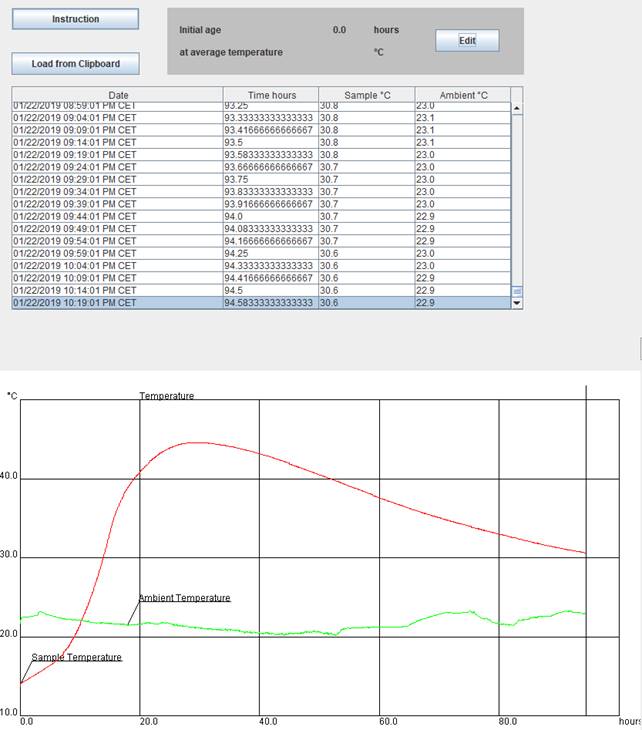Select the highlighted 10:19:01 PM row
This screenshot has height=730, width=642.
tap(118, 302)
